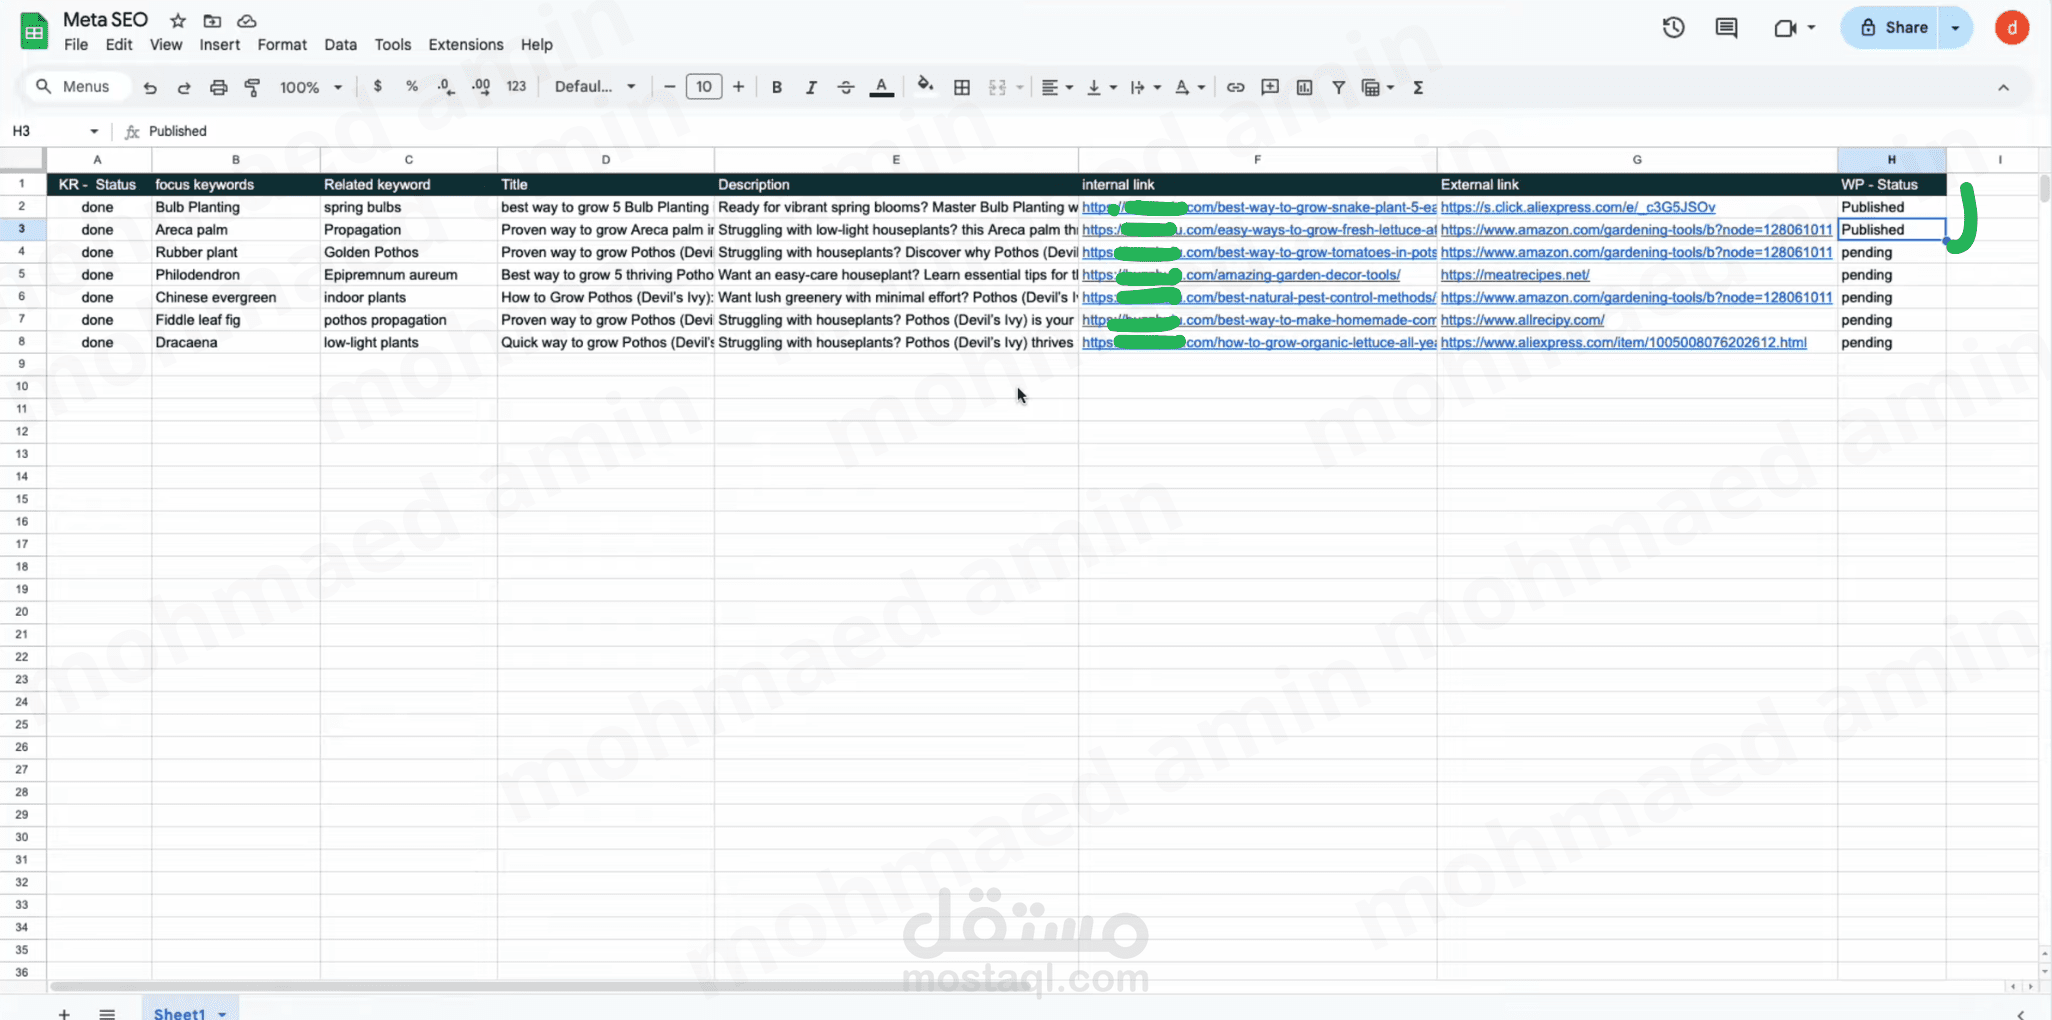Open more number formats (123)
The height and width of the screenshot is (1020, 2052).
516,87
